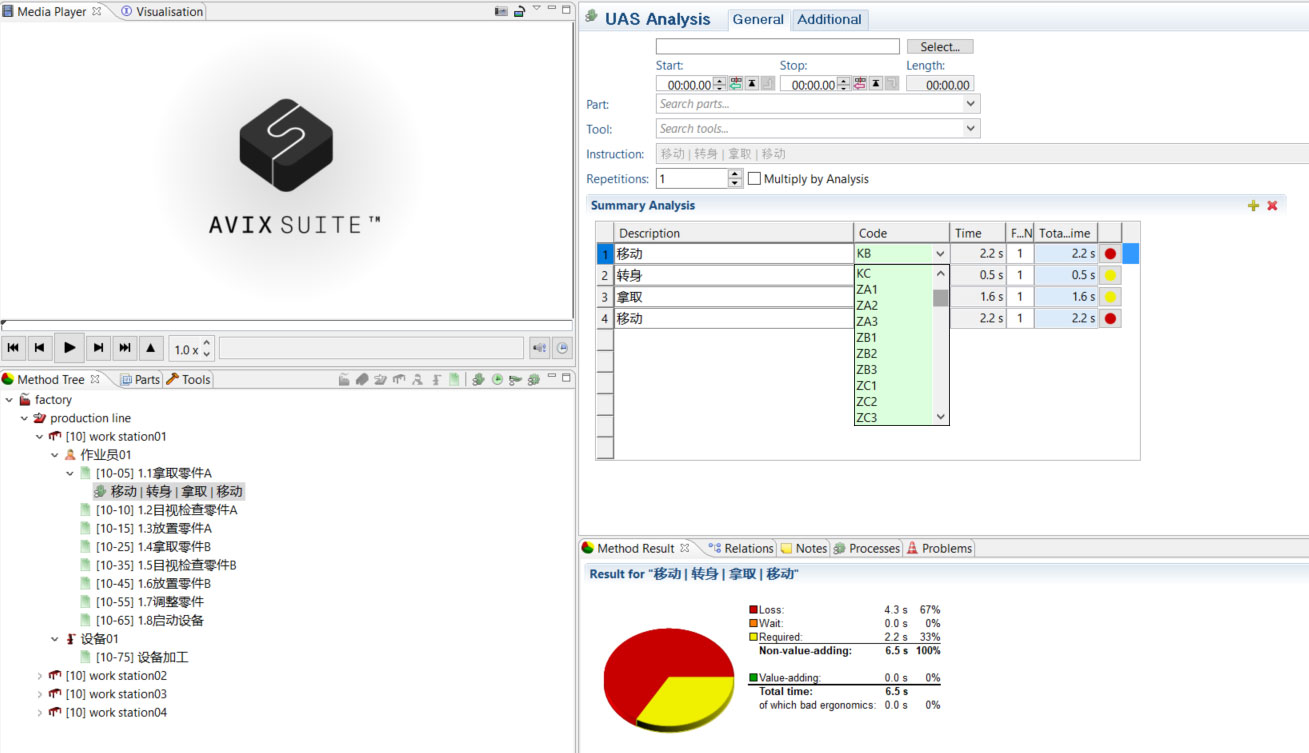This screenshot has height=753, width=1309.
Task: Switch to the Additional tab
Action: 829,19
